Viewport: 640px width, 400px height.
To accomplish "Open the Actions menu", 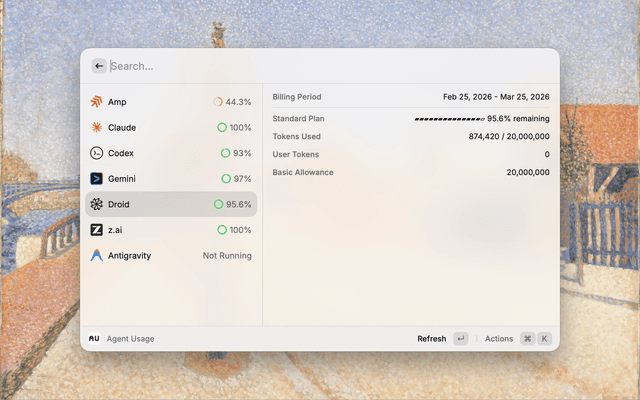I will coord(499,339).
